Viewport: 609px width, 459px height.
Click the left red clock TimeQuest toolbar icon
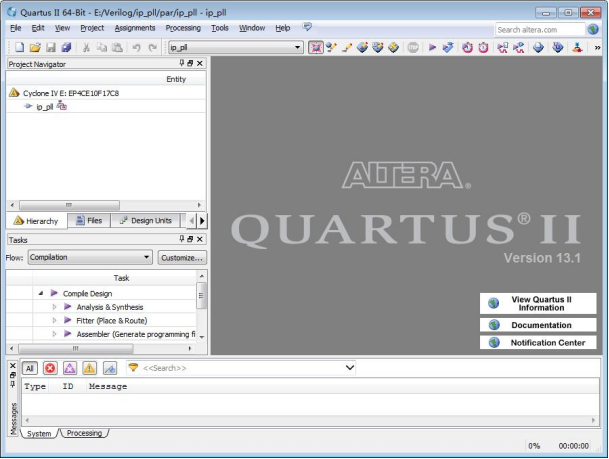pyautogui.click(x=467, y=47)
